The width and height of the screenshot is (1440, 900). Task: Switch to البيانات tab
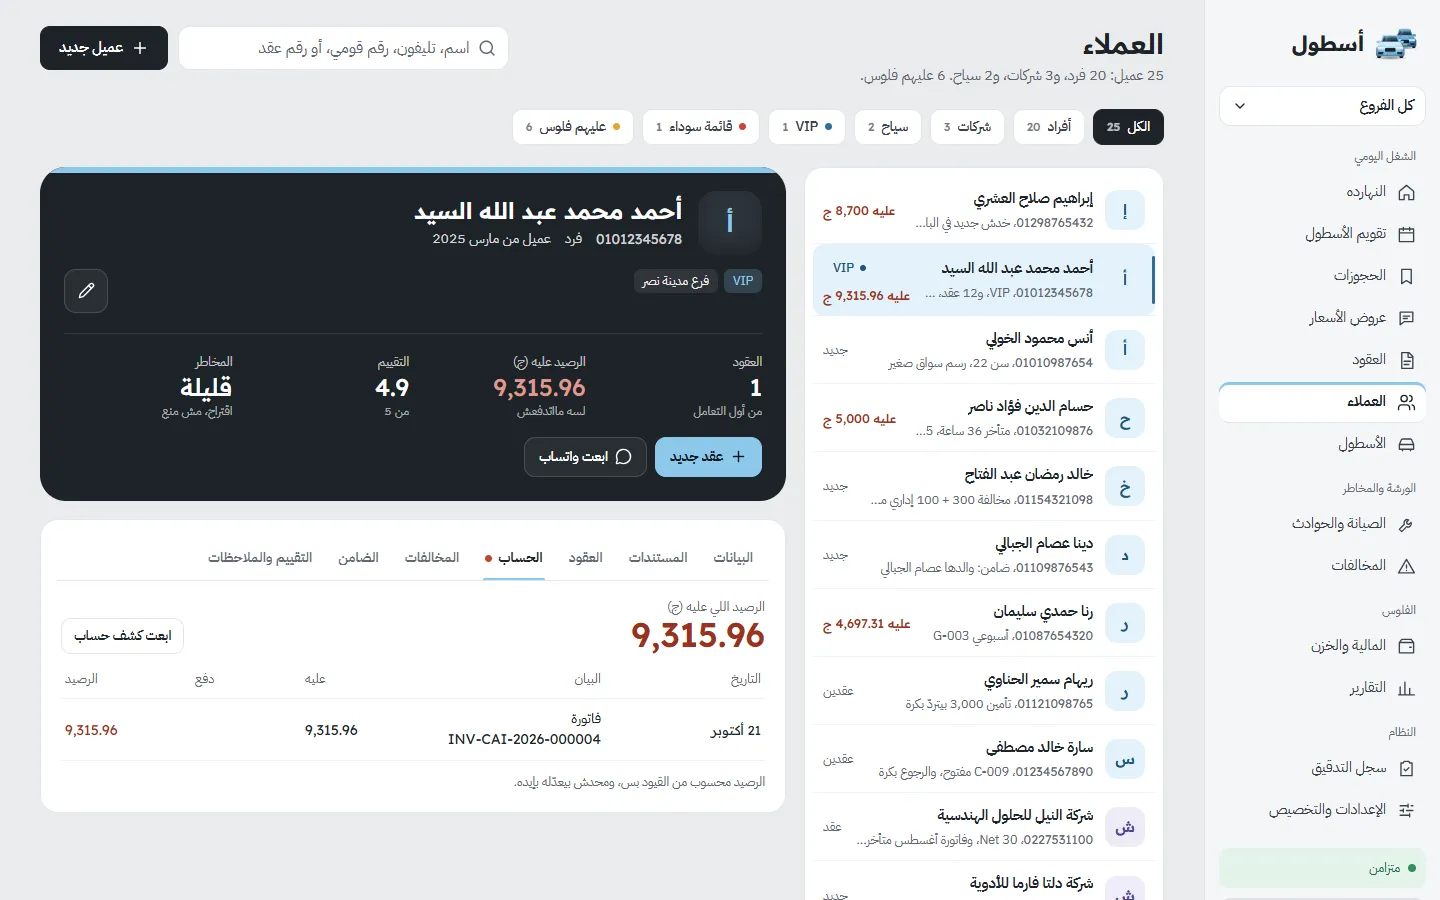click(x=733, y=558)
